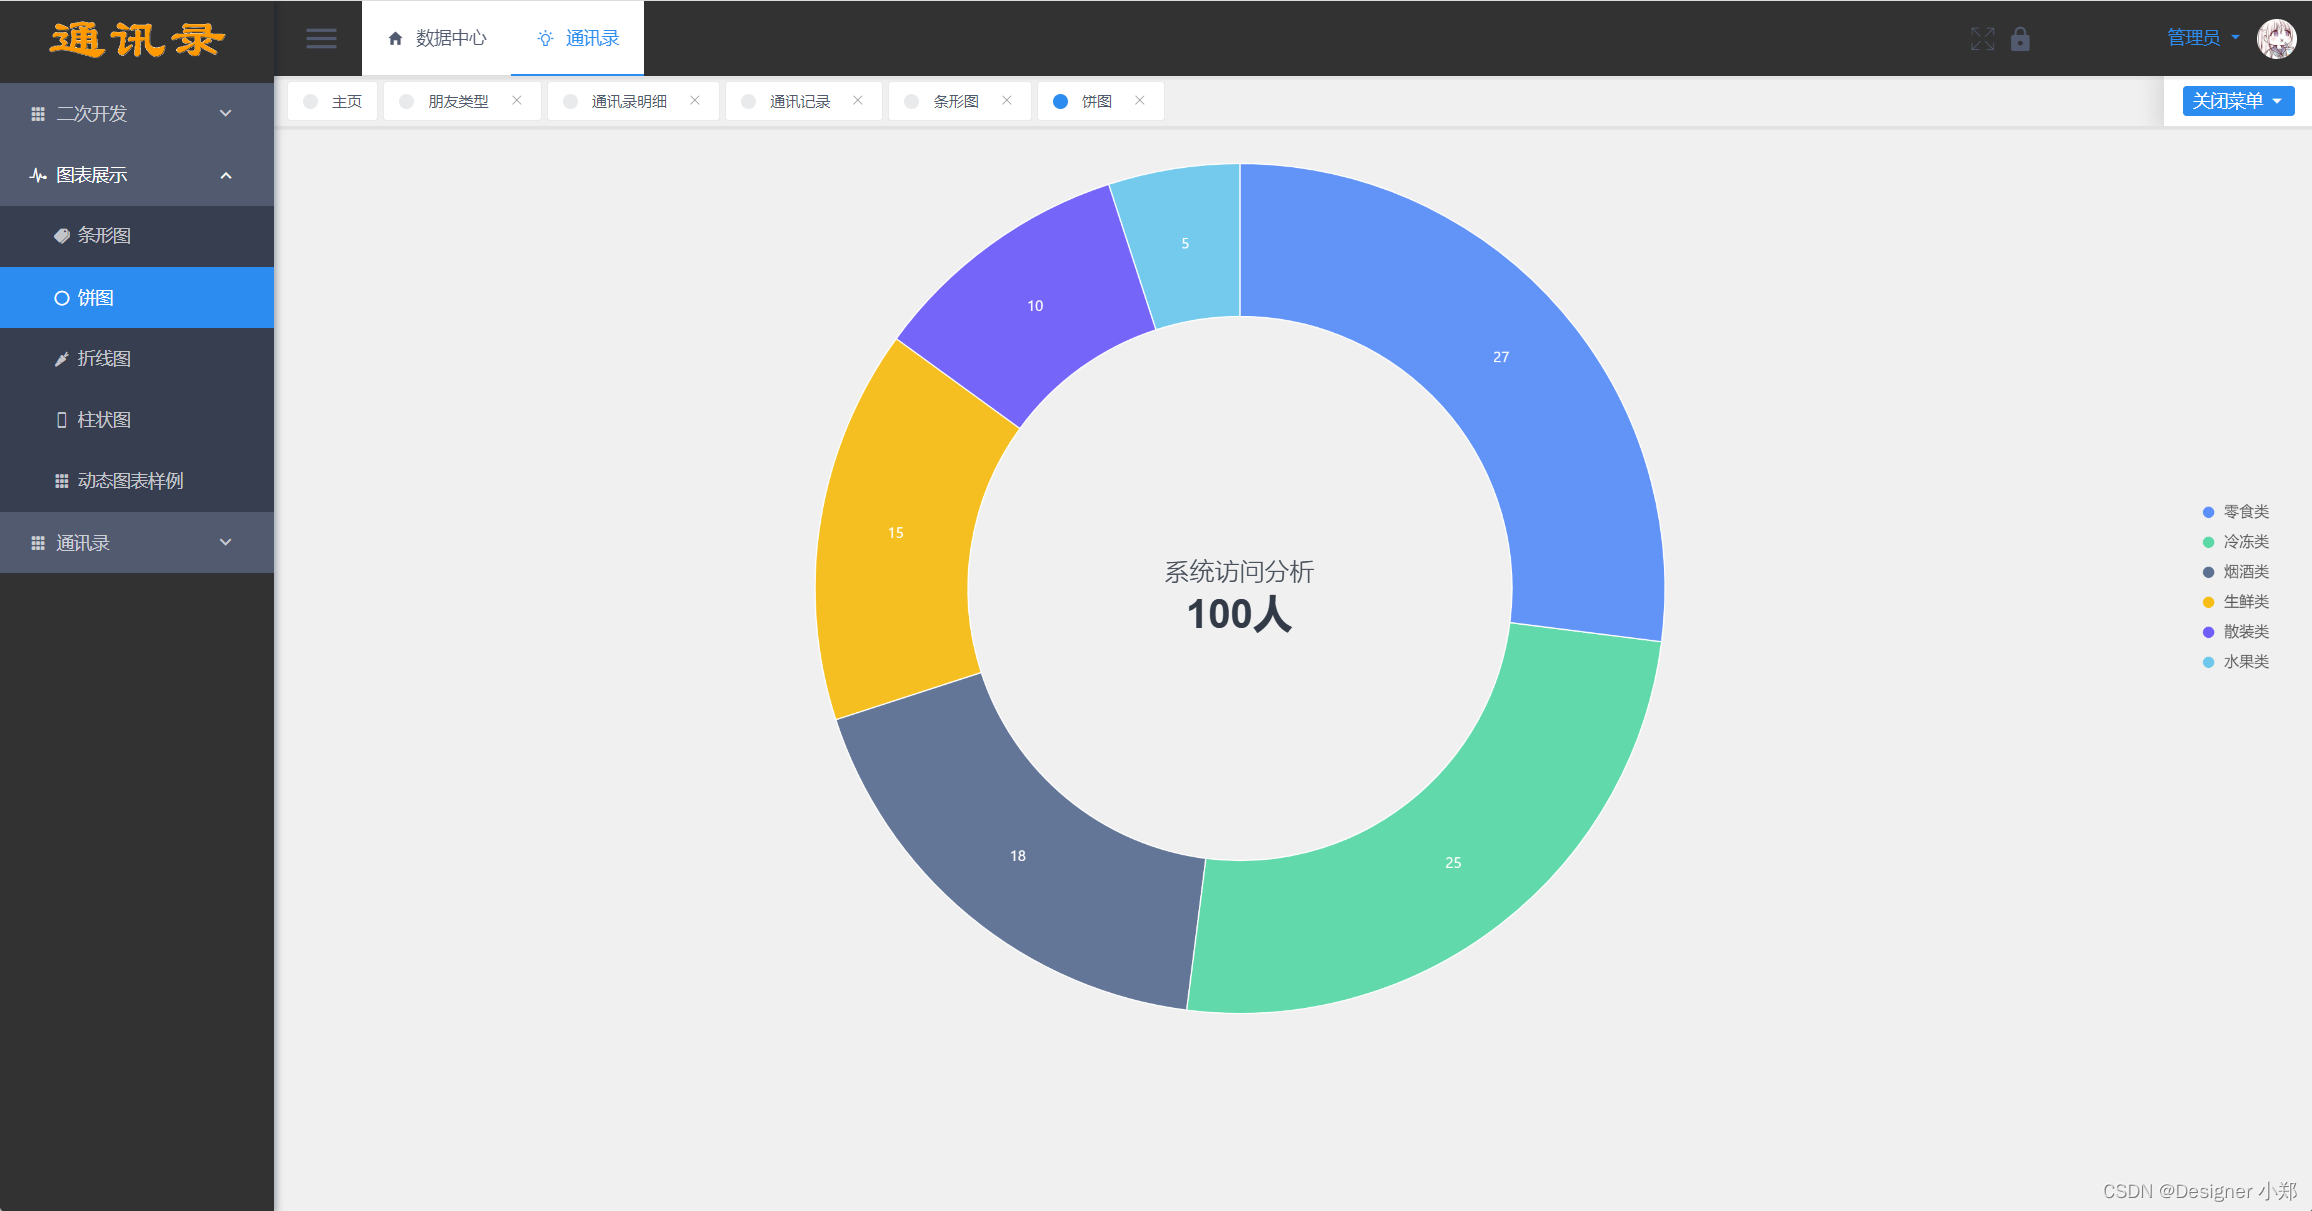Close the 朋友类型 tab
The width and height of the screenshot is (2312, 1211).
(517, 101)
